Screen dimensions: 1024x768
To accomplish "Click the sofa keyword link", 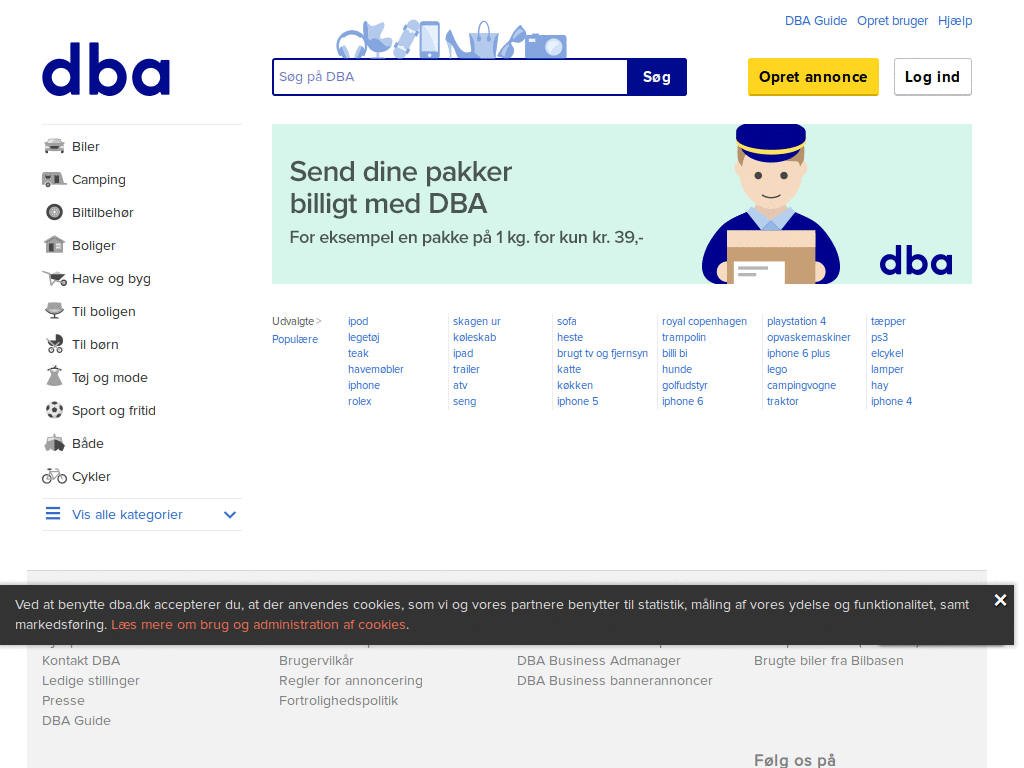I will (x=567, y=321).
